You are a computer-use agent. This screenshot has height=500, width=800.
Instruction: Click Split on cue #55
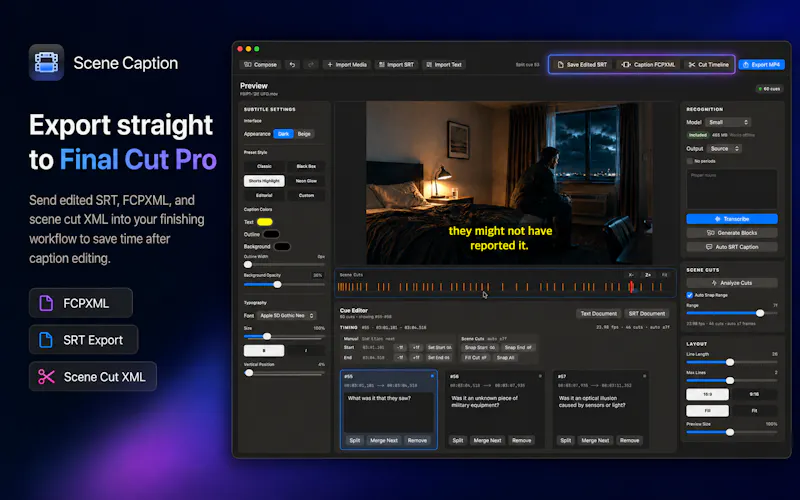coord(355,440)
